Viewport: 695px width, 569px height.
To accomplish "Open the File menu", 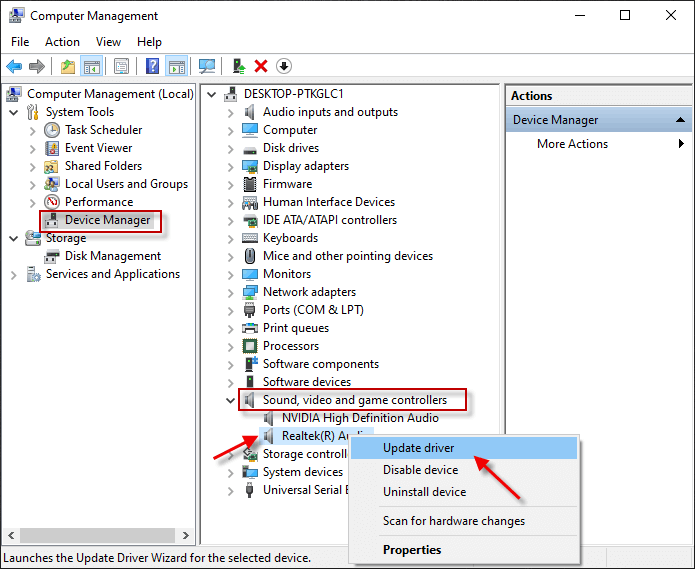I will click(20, 42).
